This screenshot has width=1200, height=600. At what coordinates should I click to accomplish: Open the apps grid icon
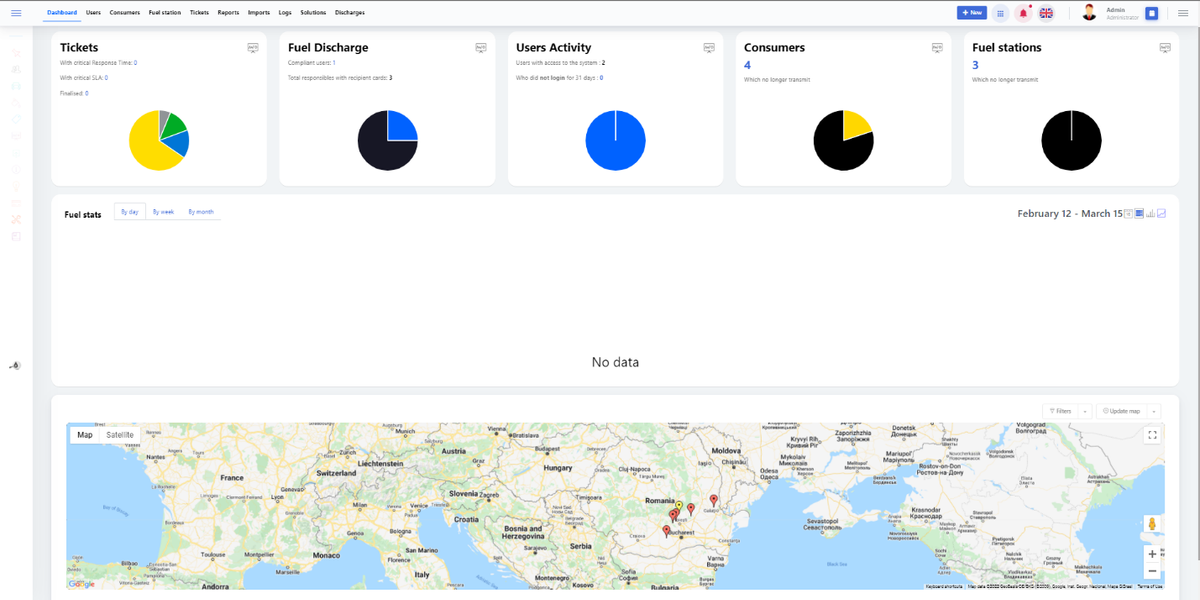1000,13
